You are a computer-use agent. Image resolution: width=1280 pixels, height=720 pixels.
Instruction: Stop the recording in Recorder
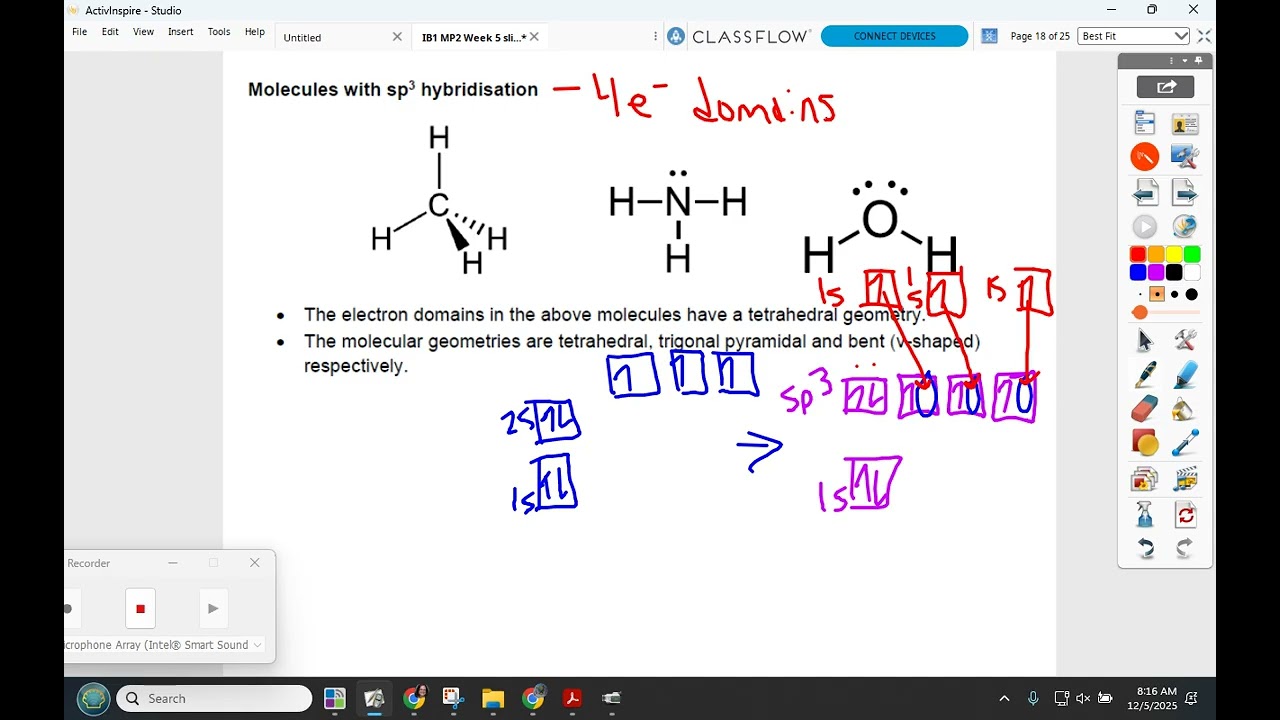tap(140, 608)
